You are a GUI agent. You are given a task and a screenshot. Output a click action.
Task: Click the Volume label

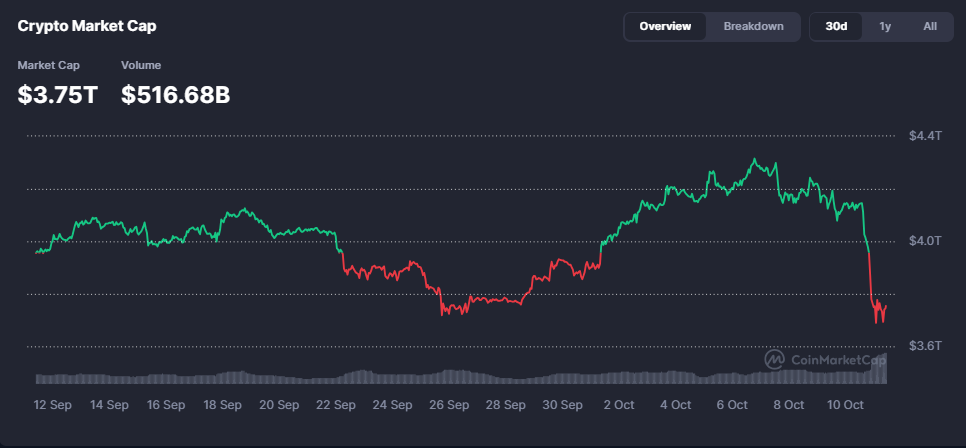tap(141, 65)
